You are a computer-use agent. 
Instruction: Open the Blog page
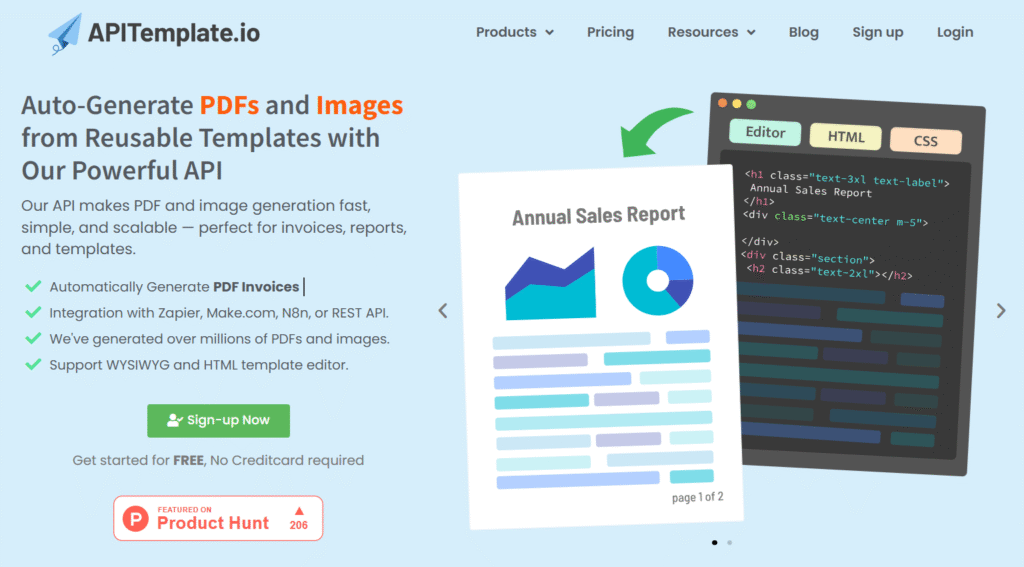tap(803, 32)
